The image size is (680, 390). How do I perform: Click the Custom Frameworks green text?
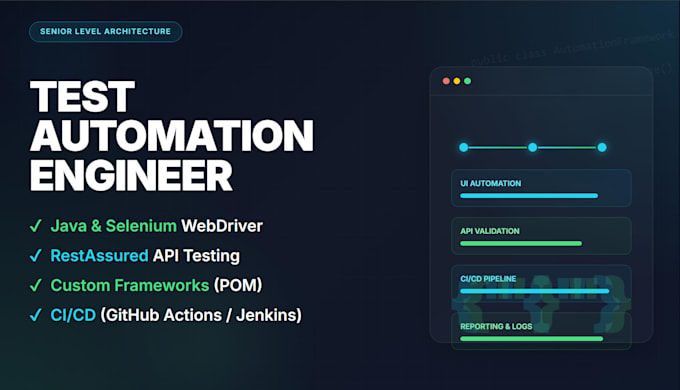(x=130, y=285)
